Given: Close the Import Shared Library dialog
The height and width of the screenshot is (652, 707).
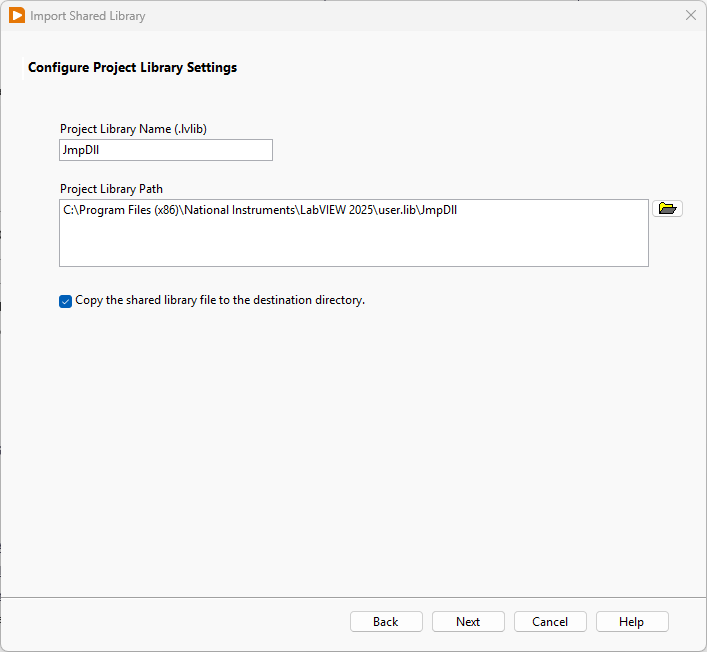Looking at the screenshot, I should click(690, 16).
